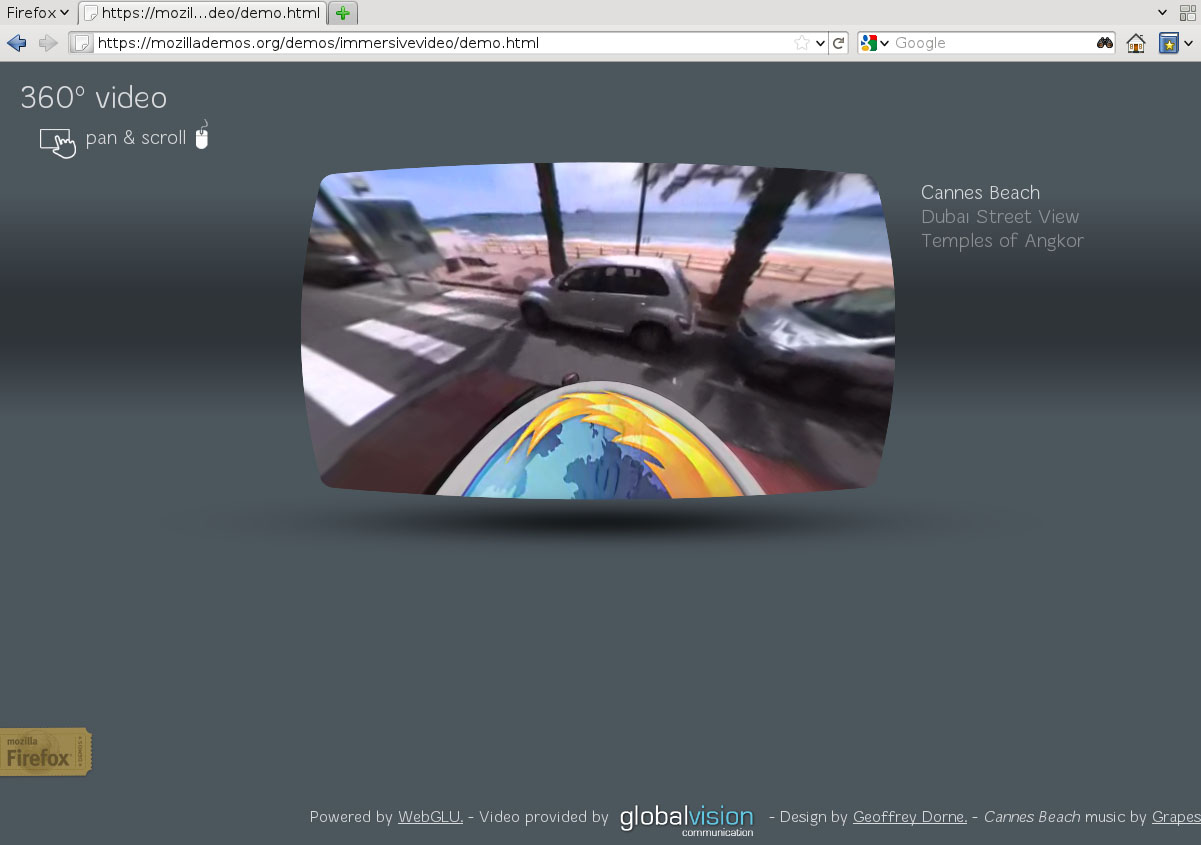Follow the WebGLU link in the footer

point(429,817)
